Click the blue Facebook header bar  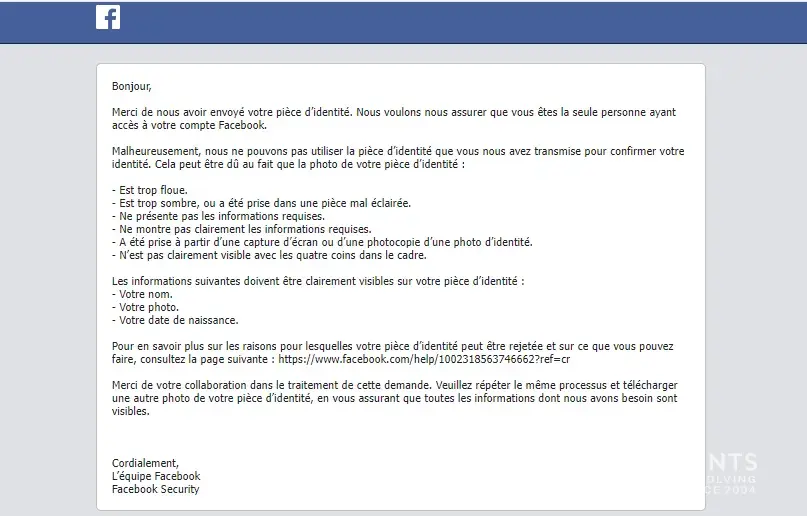tap(450, 20)
